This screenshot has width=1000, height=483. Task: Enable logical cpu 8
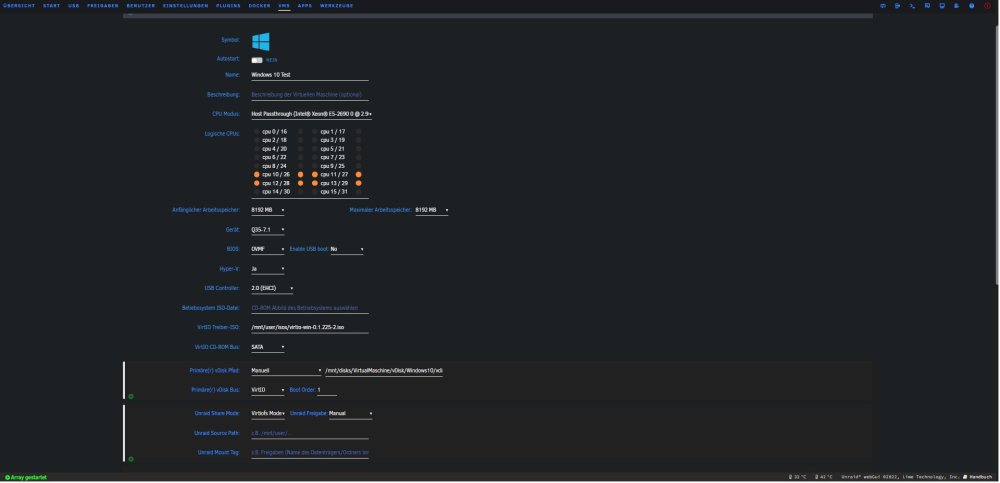[x=256, y=166]
